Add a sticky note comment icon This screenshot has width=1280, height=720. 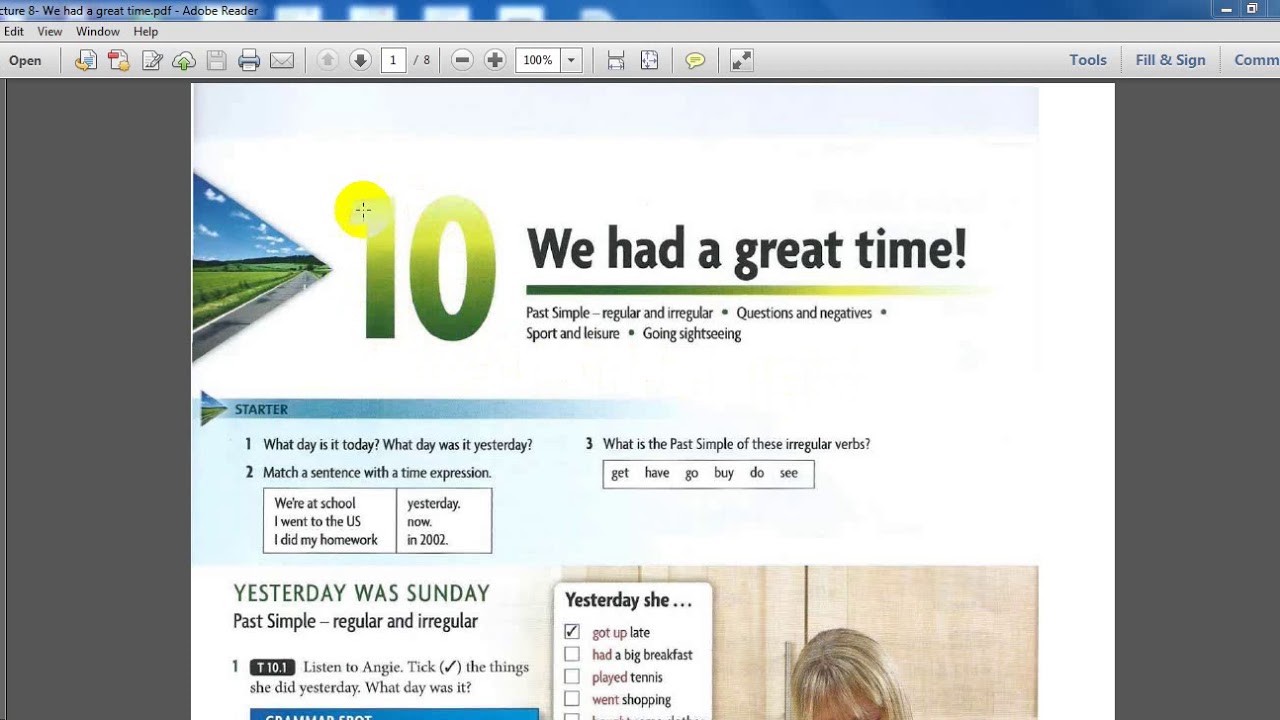tap(695, 60)
